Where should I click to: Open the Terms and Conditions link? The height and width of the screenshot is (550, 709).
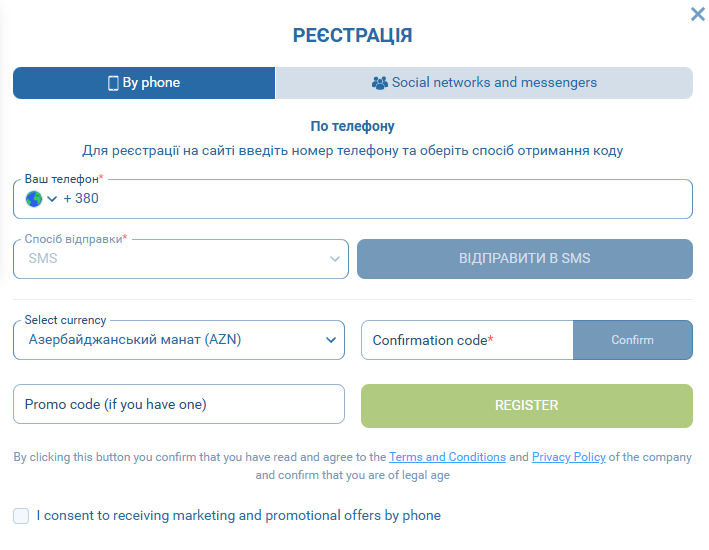(x=447, y=457)
